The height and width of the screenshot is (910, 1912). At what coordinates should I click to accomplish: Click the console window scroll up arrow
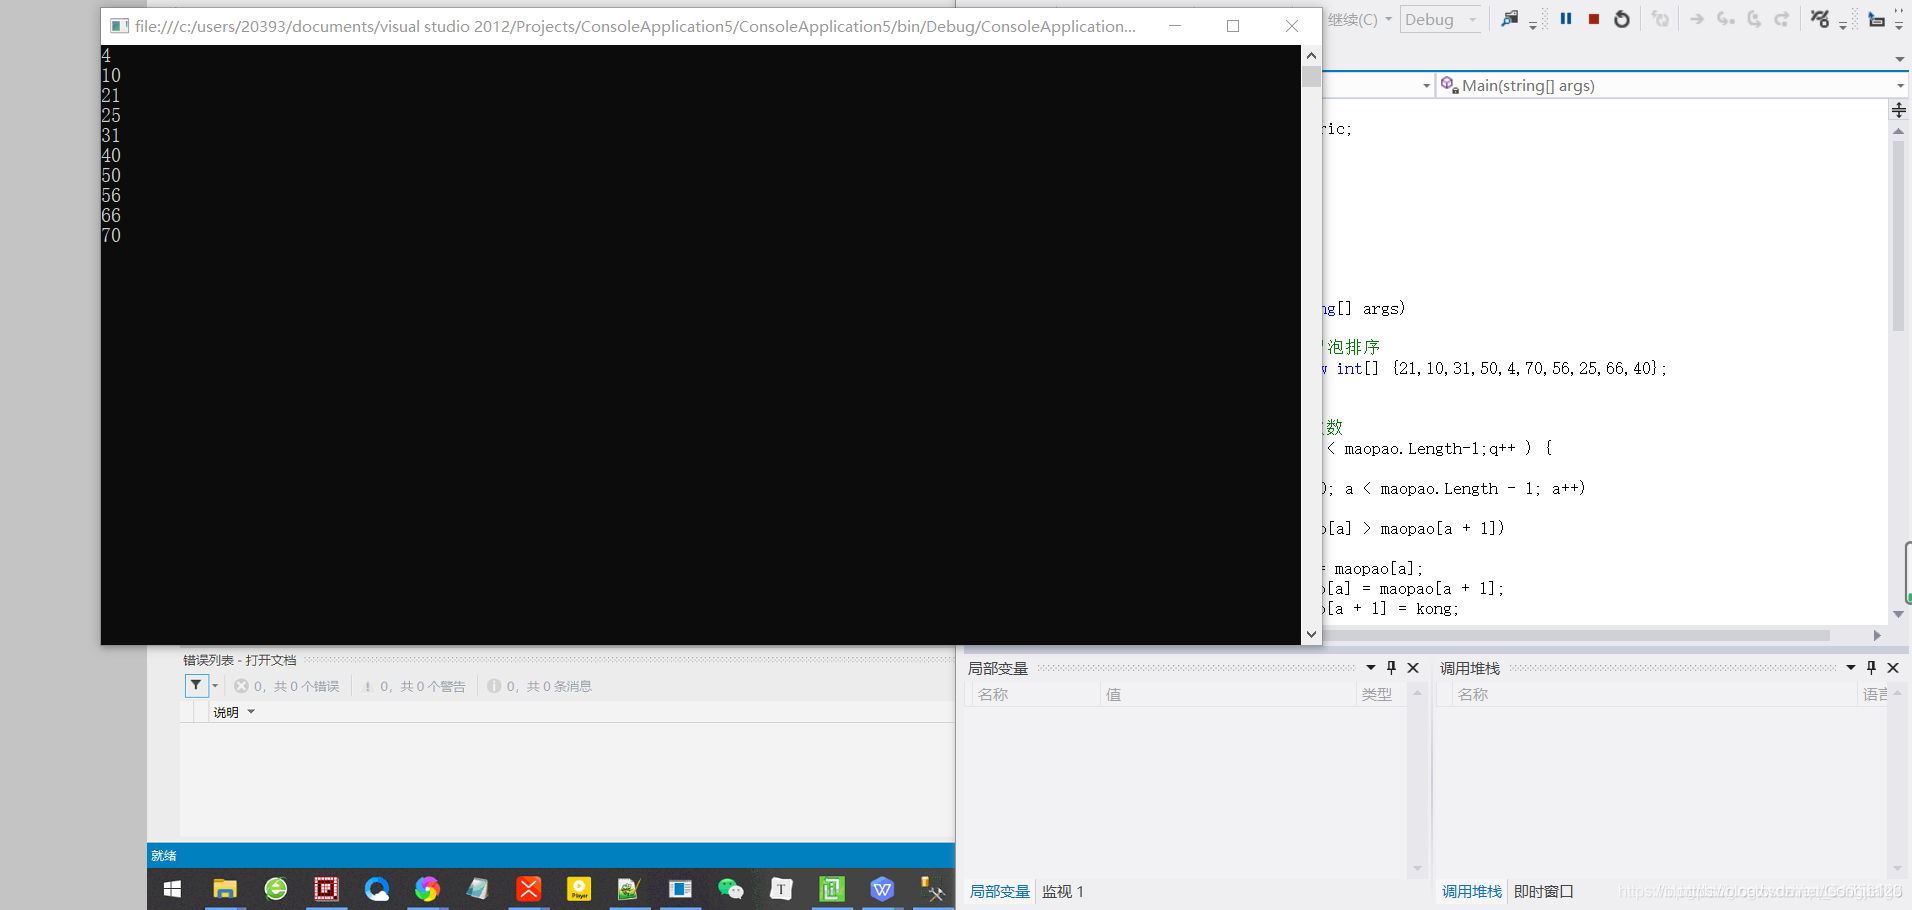pyautogui.click(x=1311, y=55)
